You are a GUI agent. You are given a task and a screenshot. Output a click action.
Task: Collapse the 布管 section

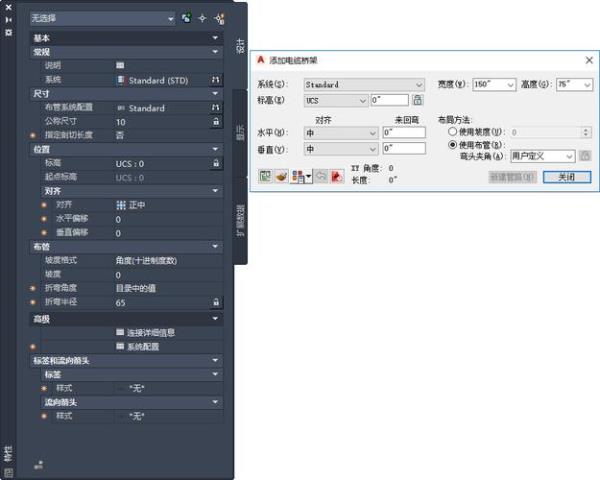pyautogui.click(x=215, y=246)
